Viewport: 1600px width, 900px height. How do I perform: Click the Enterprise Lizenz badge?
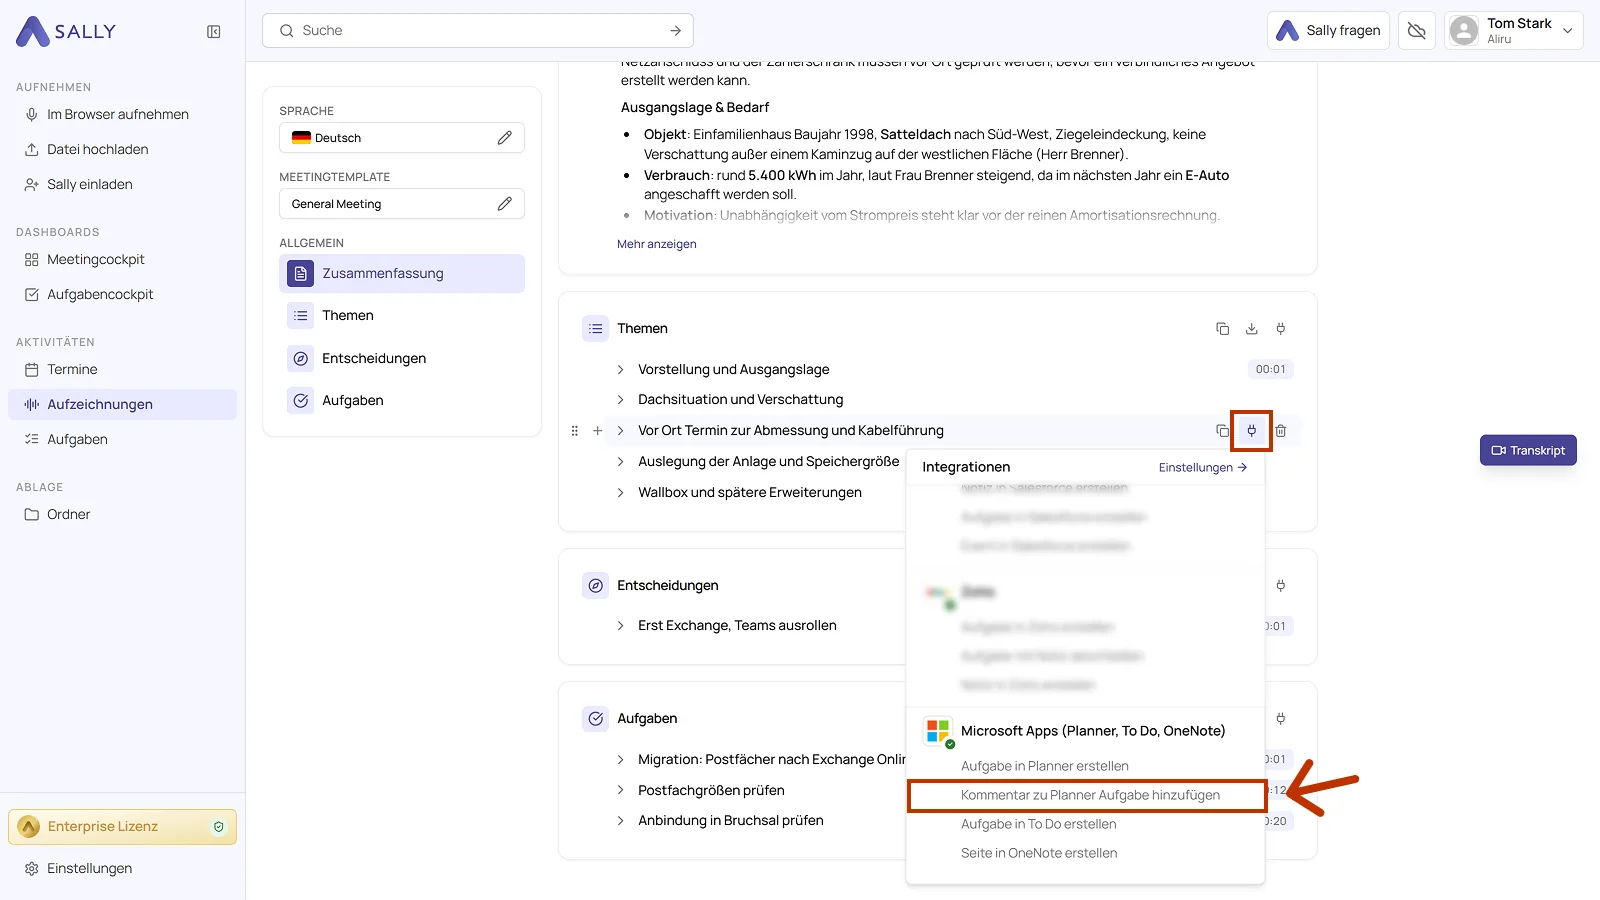pos(122,827)
